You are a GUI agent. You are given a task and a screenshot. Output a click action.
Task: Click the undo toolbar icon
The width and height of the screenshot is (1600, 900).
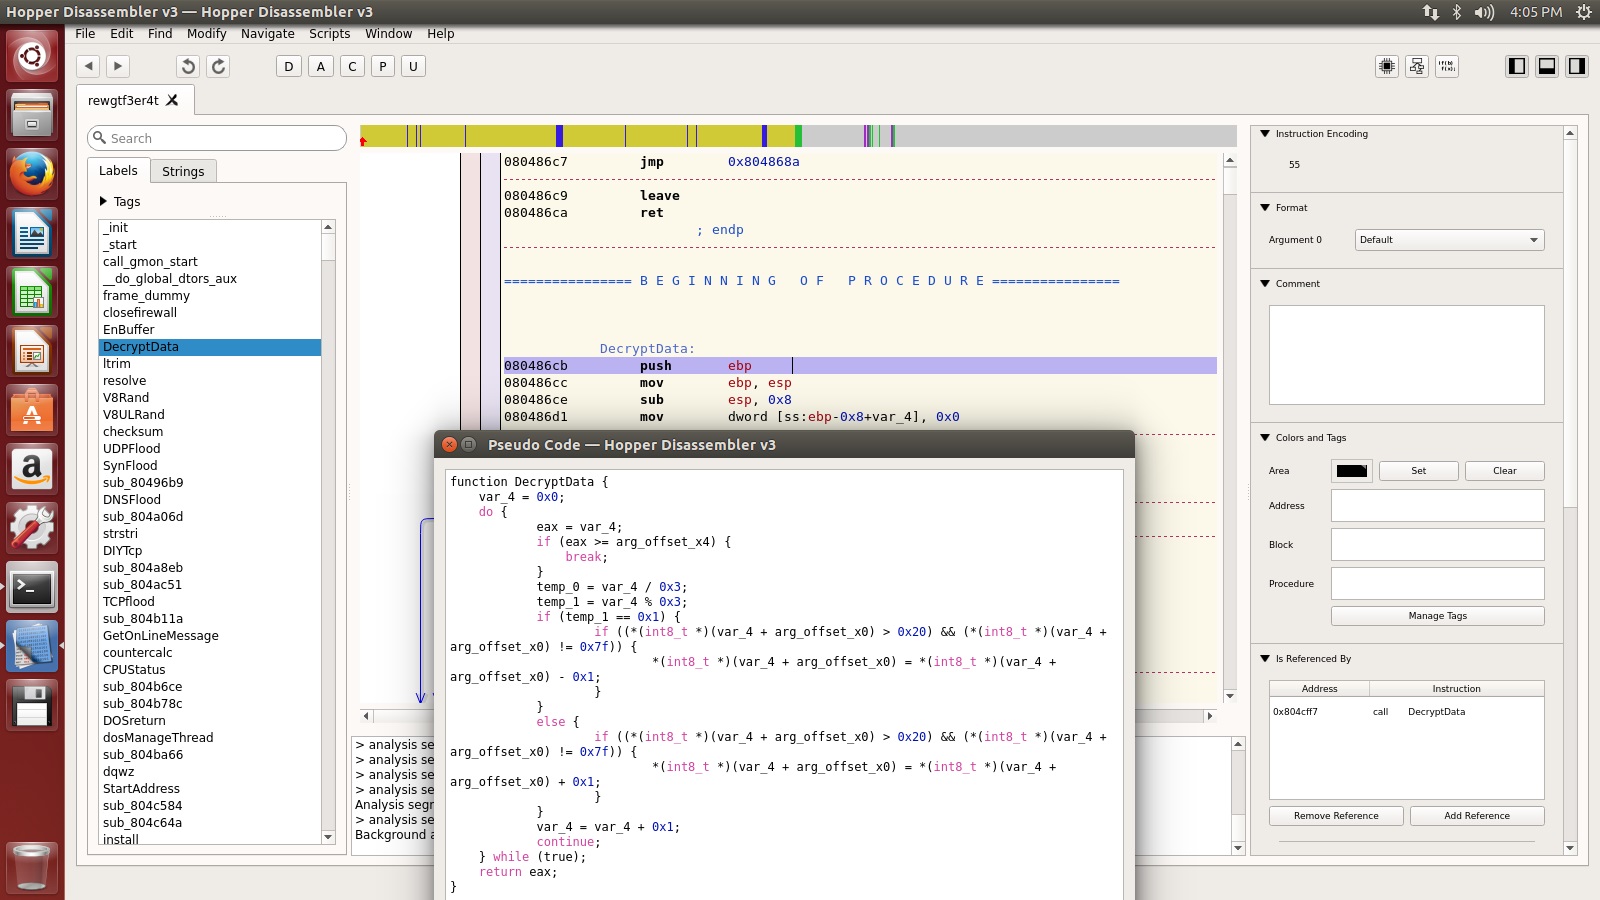click(x=188, y=66)
